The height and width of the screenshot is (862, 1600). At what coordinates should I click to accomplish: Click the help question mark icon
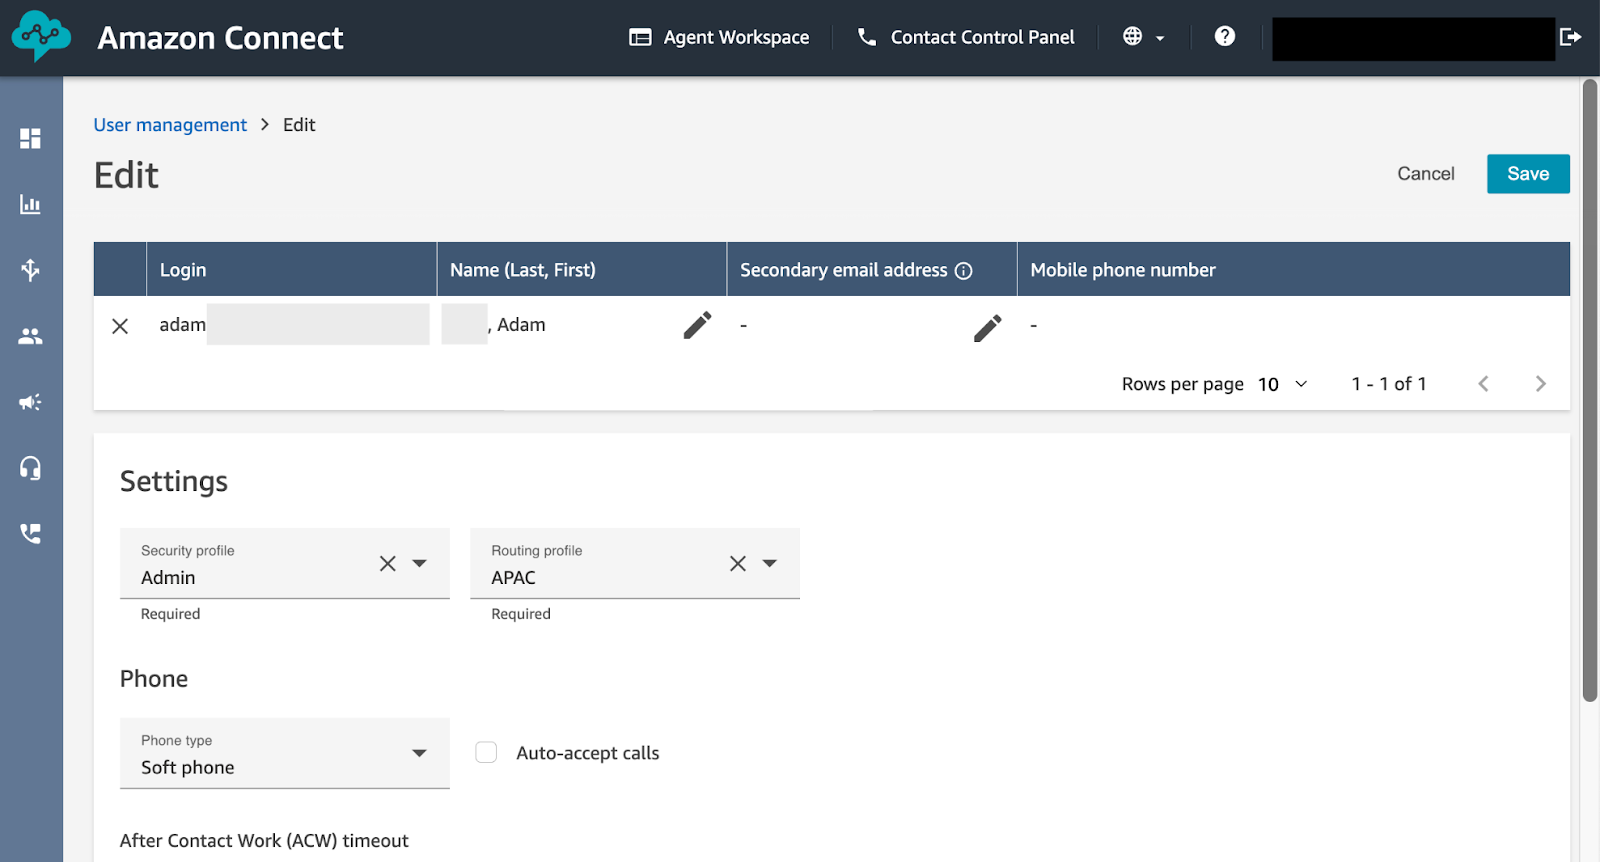pyautogui.click(x=1225, y=36)
